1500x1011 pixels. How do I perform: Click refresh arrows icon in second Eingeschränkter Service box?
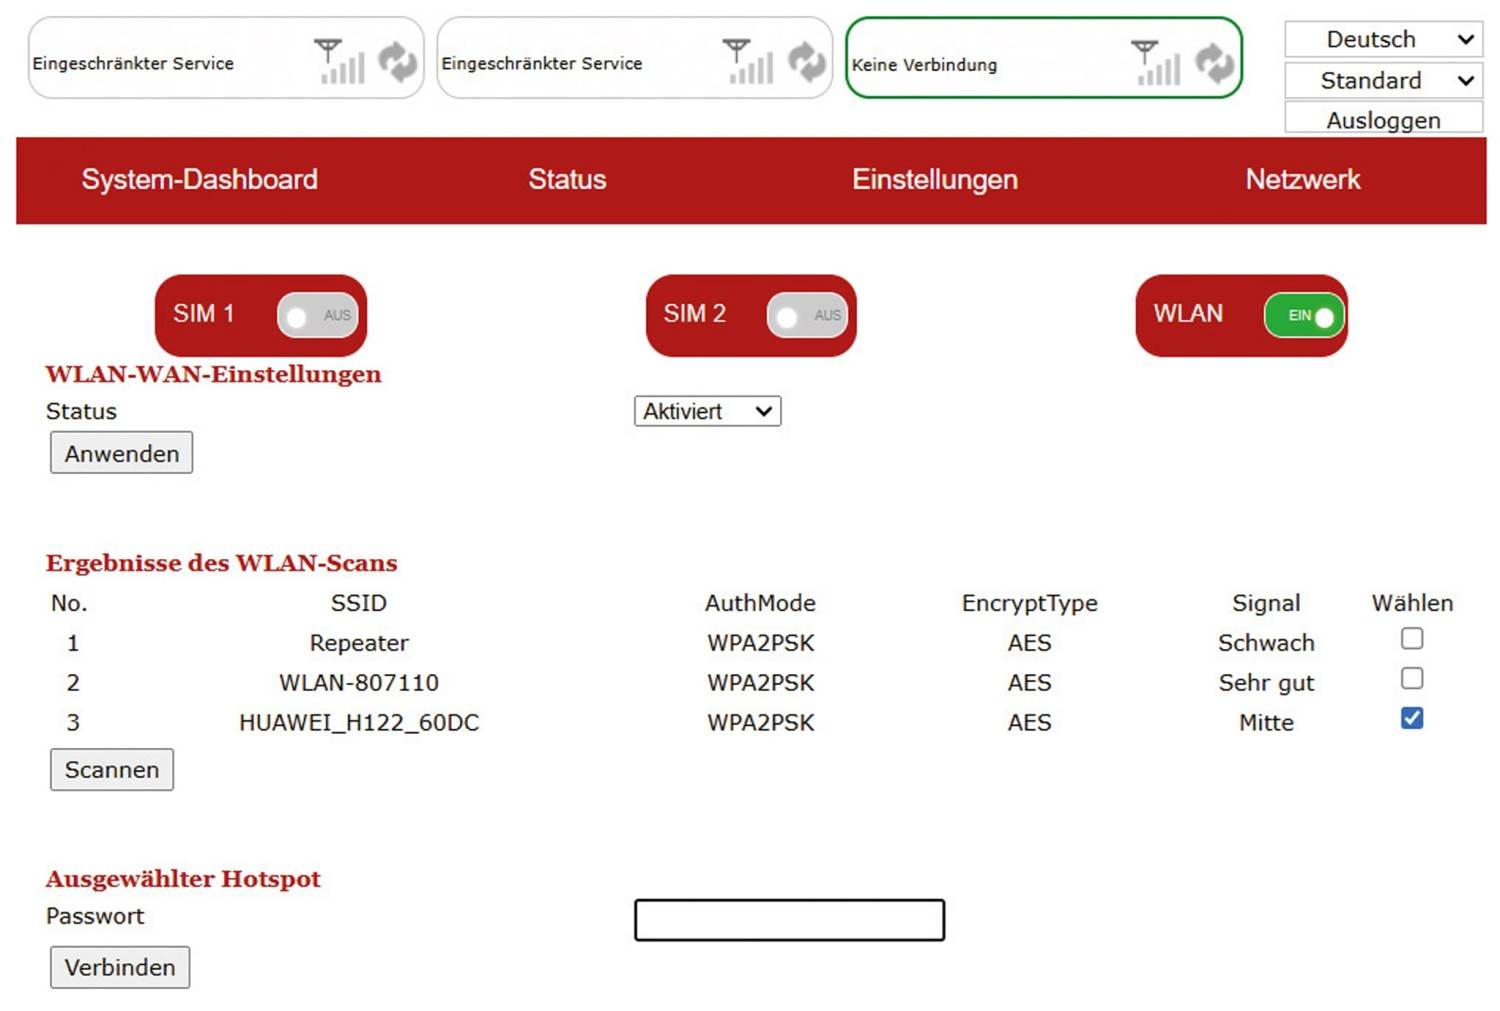807,62
